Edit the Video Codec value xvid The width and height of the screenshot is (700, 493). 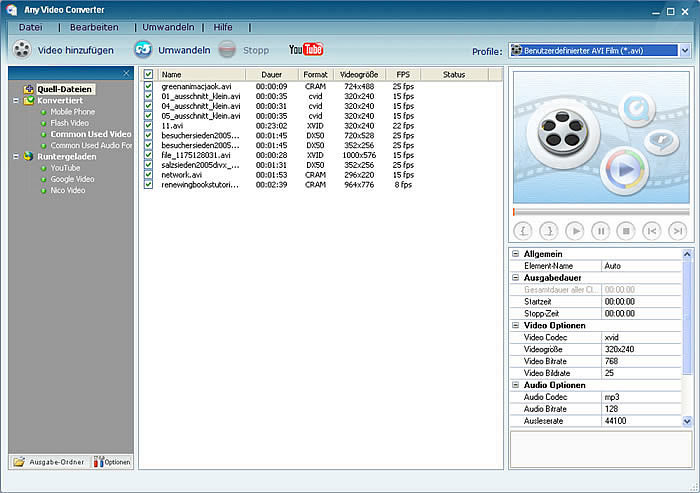pos(641,337)
